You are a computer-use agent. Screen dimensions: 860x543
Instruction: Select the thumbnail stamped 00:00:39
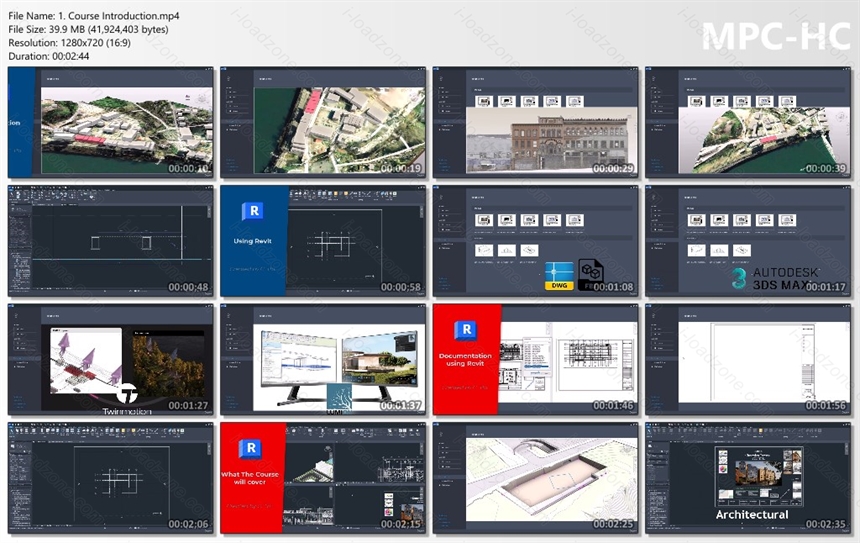click(x=749, y=123)
